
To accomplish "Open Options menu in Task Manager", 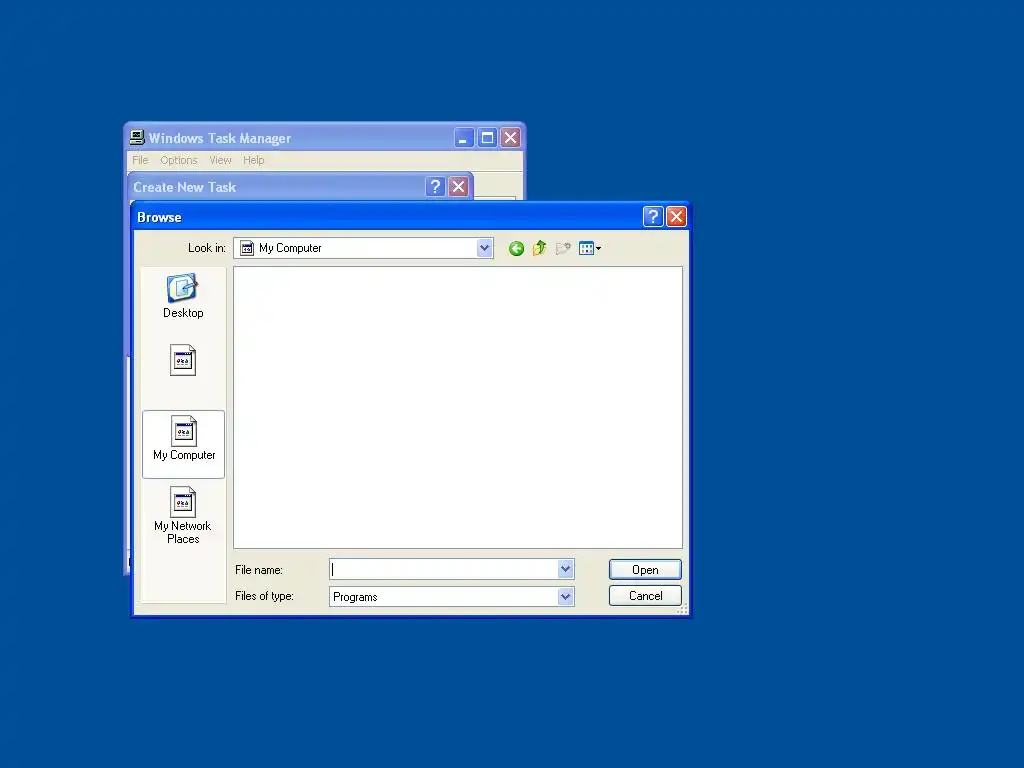I will click(179, 160).
